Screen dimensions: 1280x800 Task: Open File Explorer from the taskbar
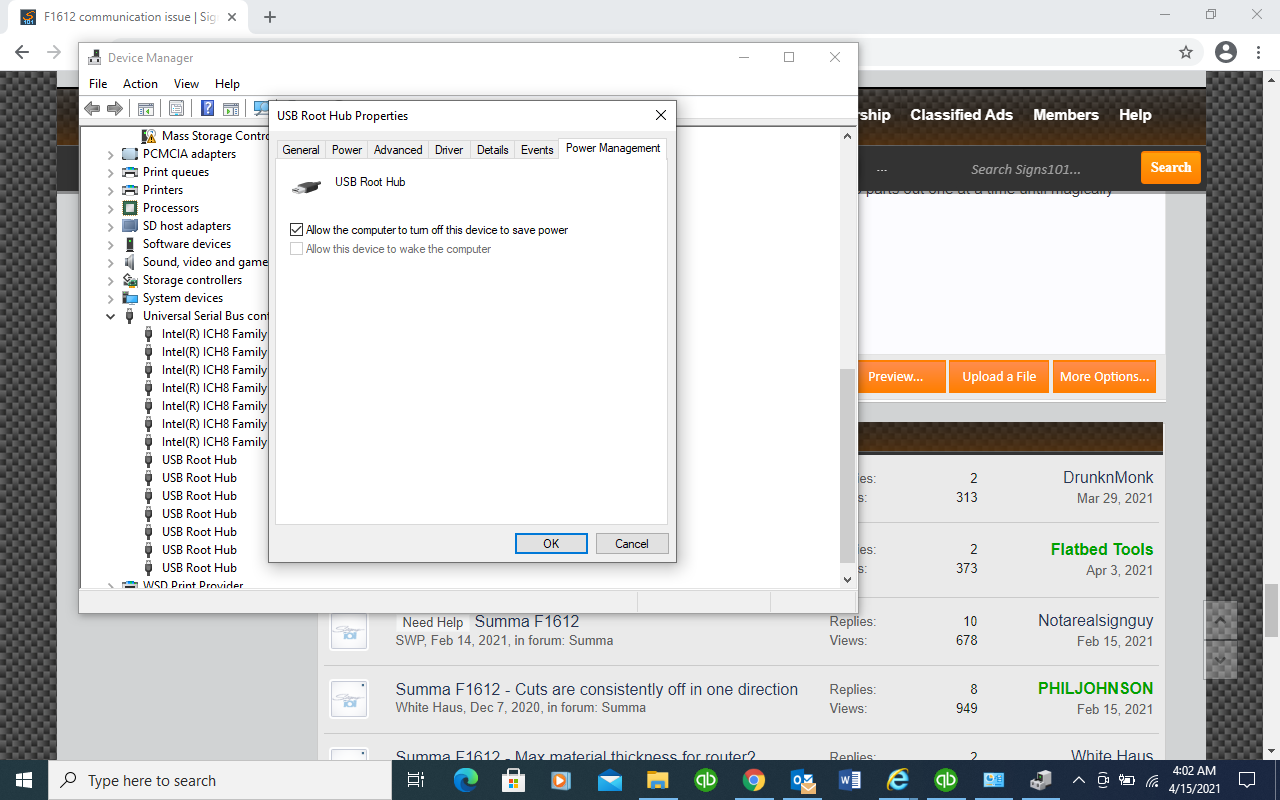(x=657, y=780)
